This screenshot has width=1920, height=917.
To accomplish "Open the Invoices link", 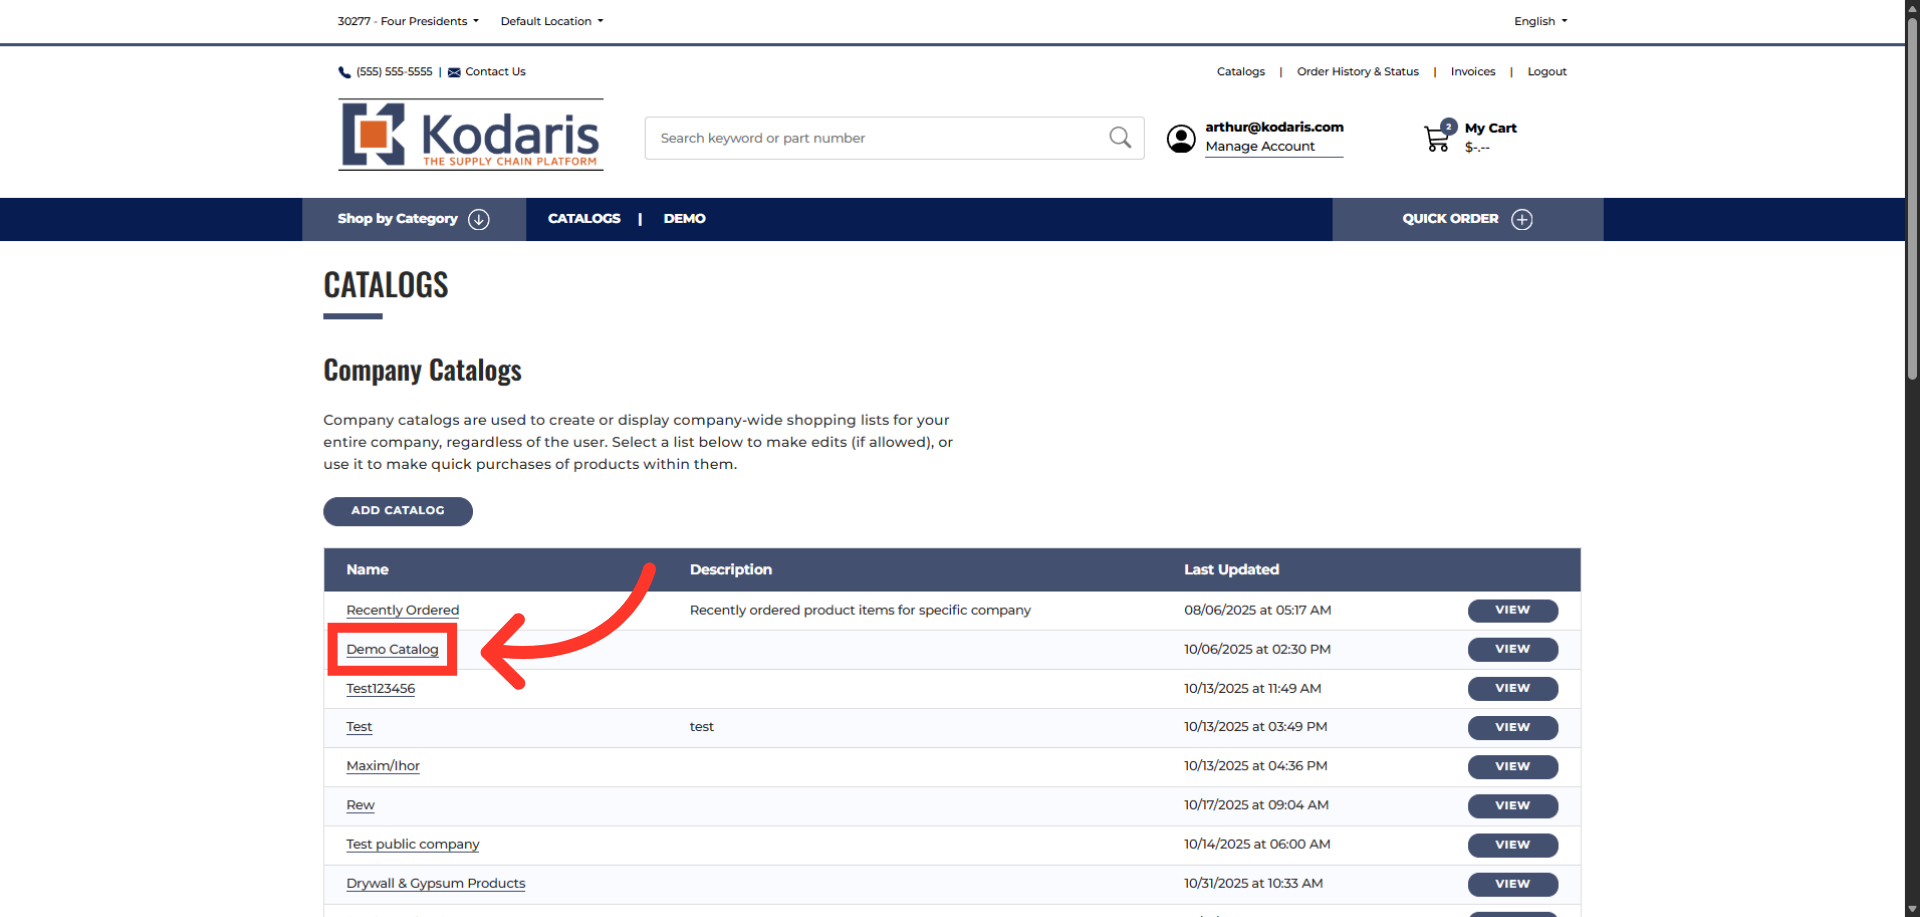I will 1473,72.
